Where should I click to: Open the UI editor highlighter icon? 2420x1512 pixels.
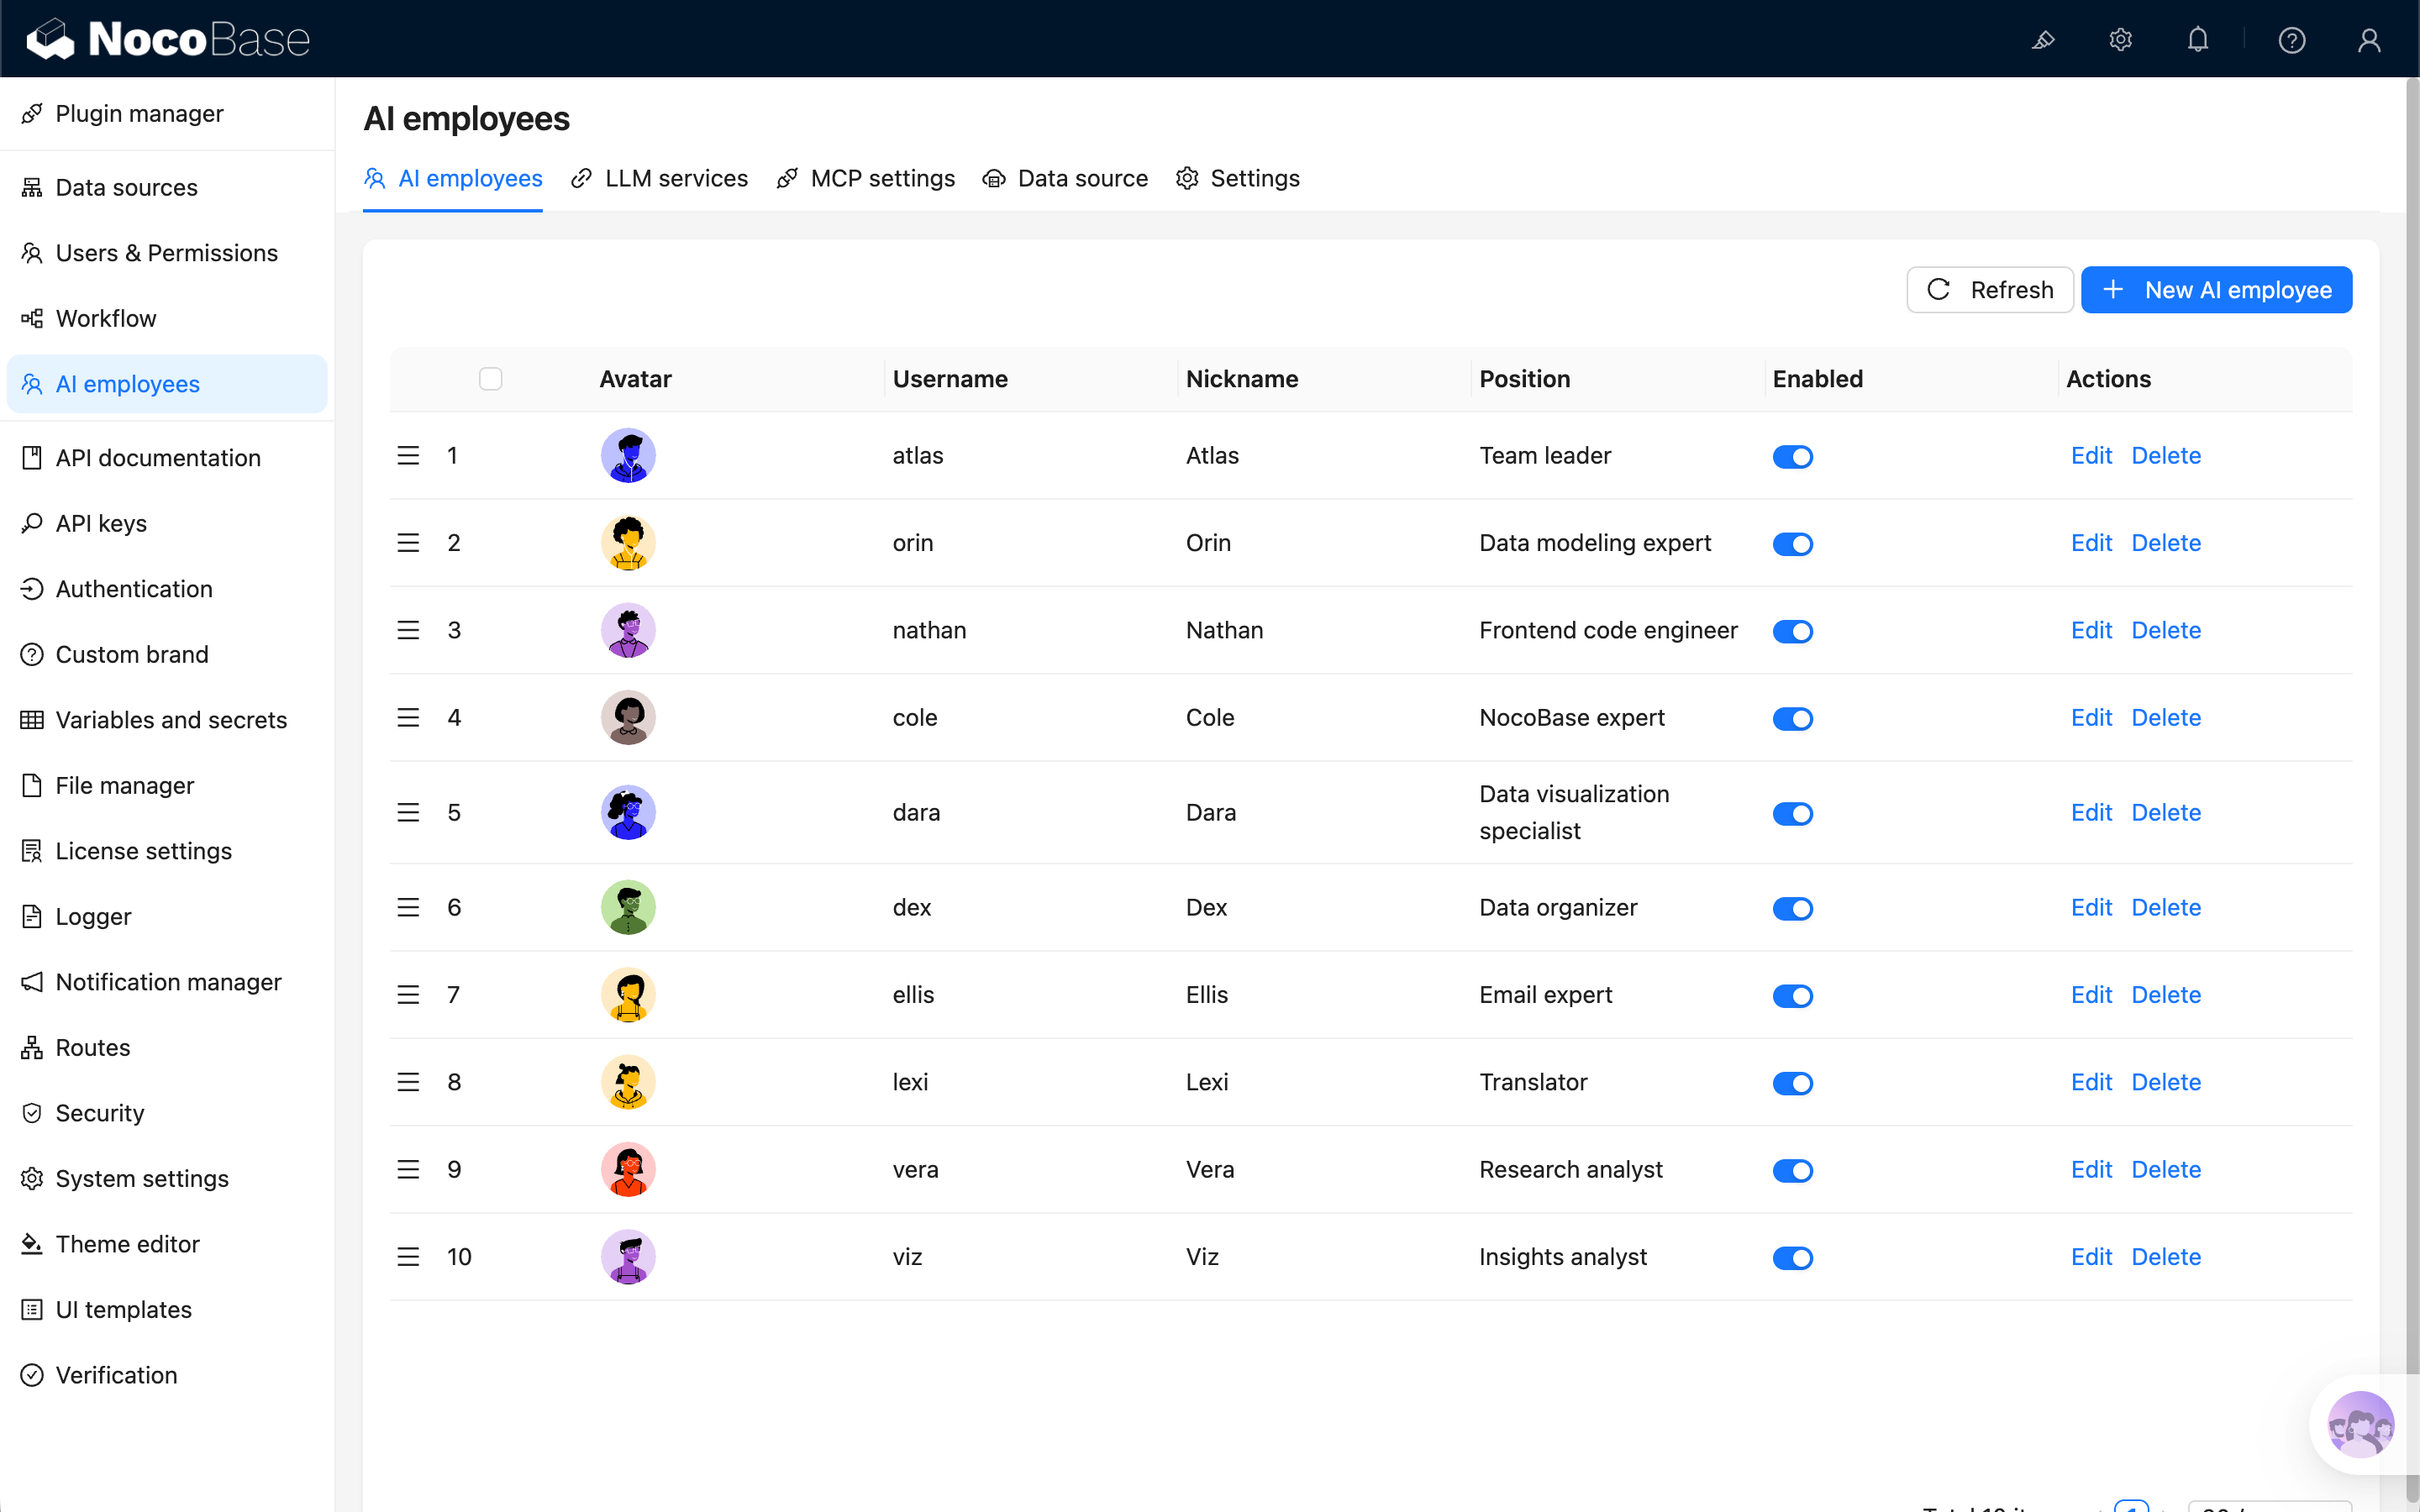pos(2043,40)
